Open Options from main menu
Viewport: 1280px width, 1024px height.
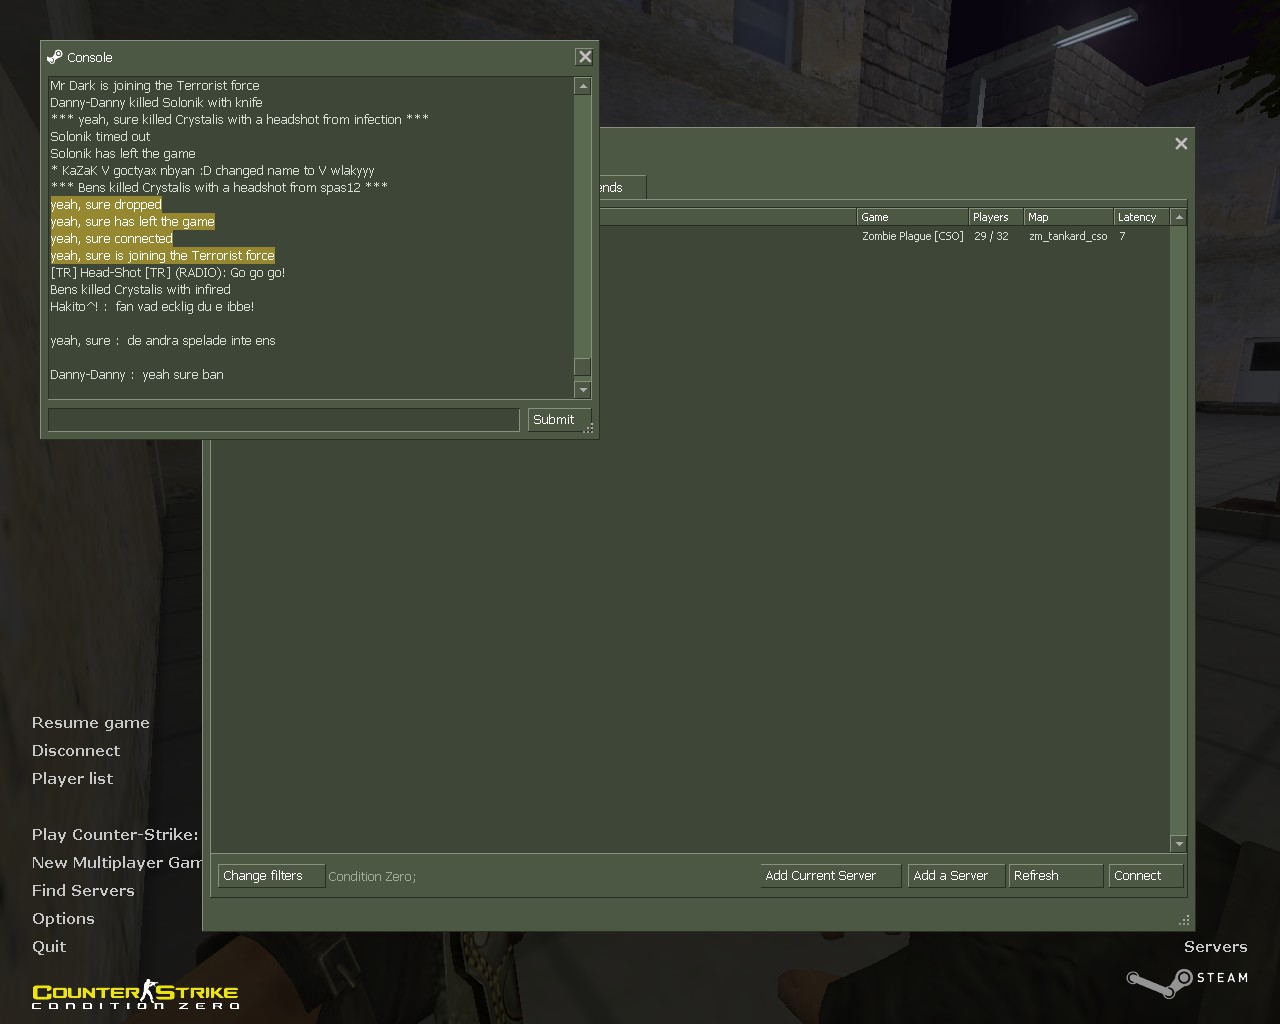tap(63, 919)
